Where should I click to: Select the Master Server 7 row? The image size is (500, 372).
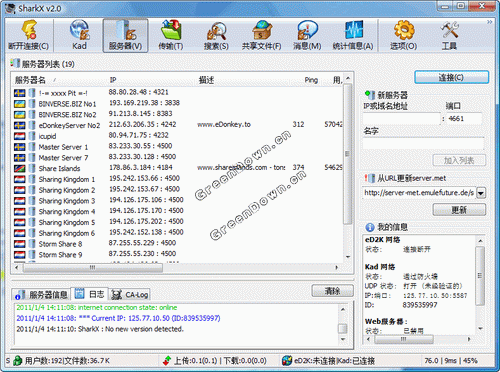[178, 157]
